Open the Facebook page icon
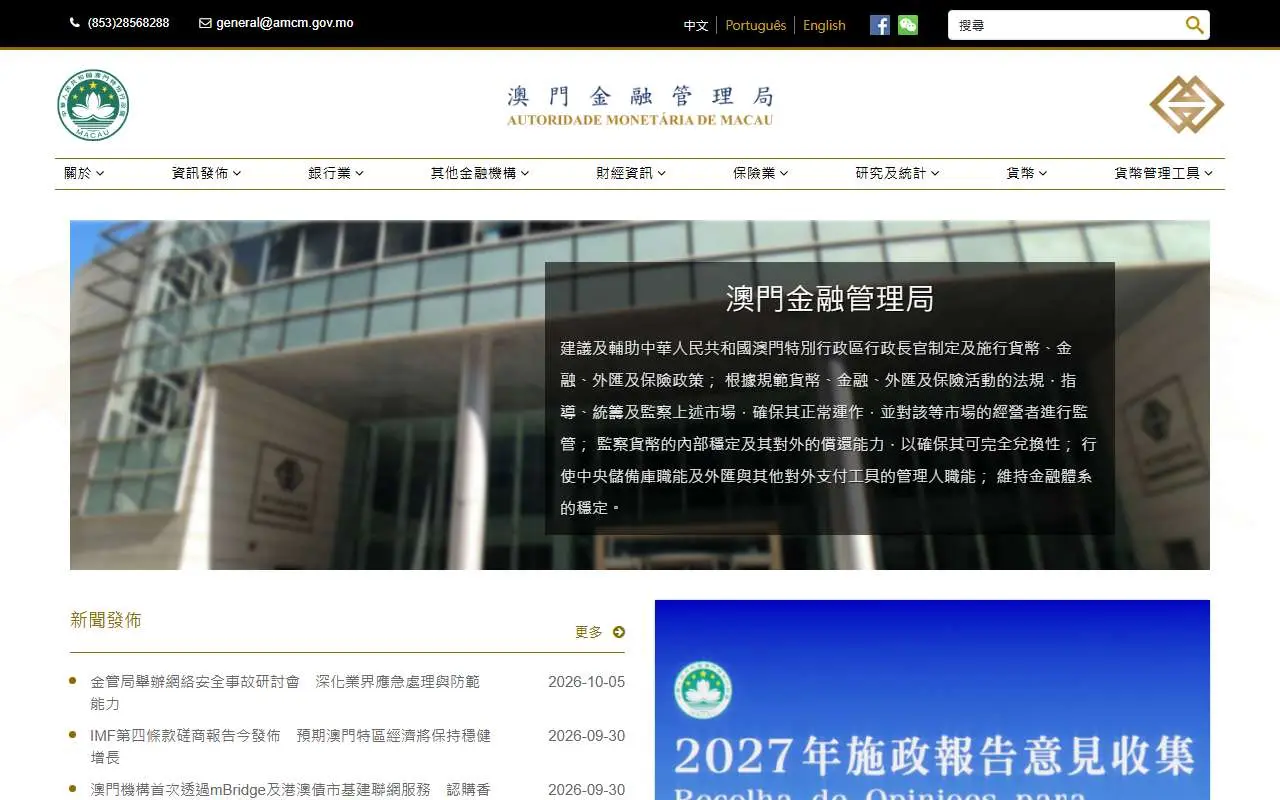 [x=880, y=25]
